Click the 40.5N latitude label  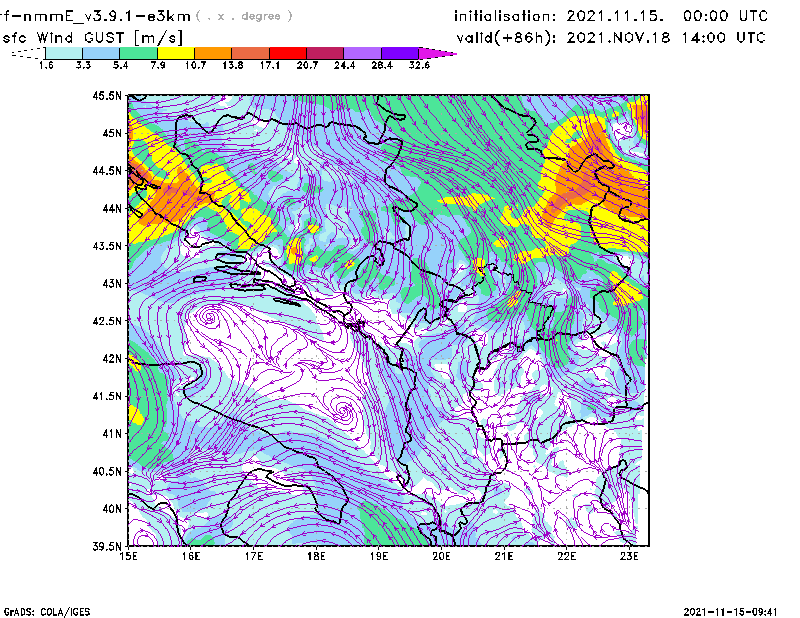point(107,472)
